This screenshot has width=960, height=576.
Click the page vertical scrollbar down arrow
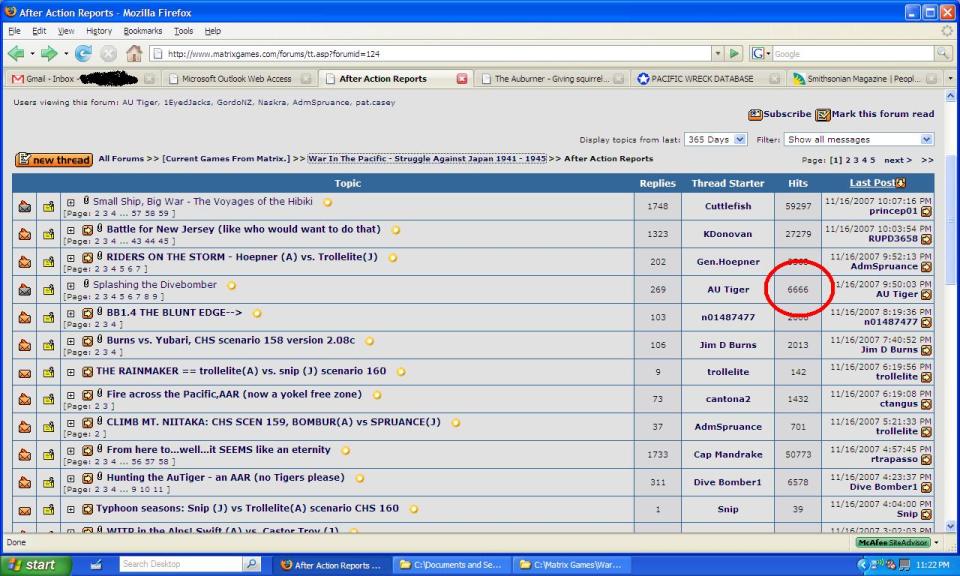[950, 526]
